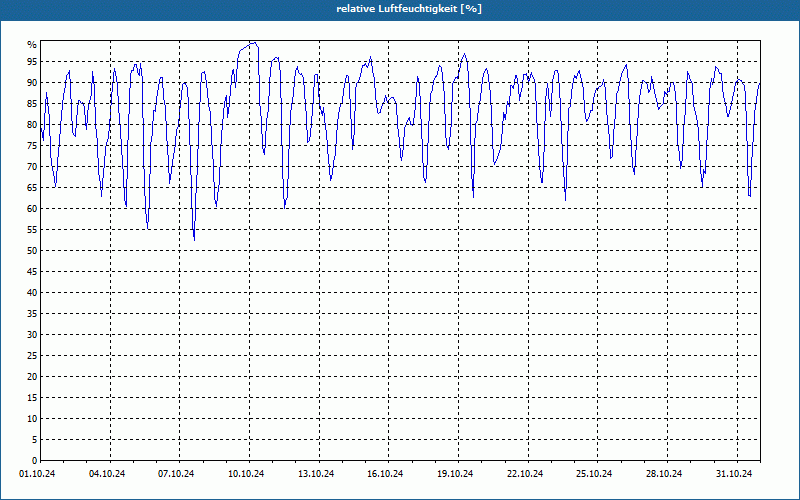The height and width of the screenshot is (500, 800).
Task: Click the y-axis value 15
Action: click(x=32, y=397)
